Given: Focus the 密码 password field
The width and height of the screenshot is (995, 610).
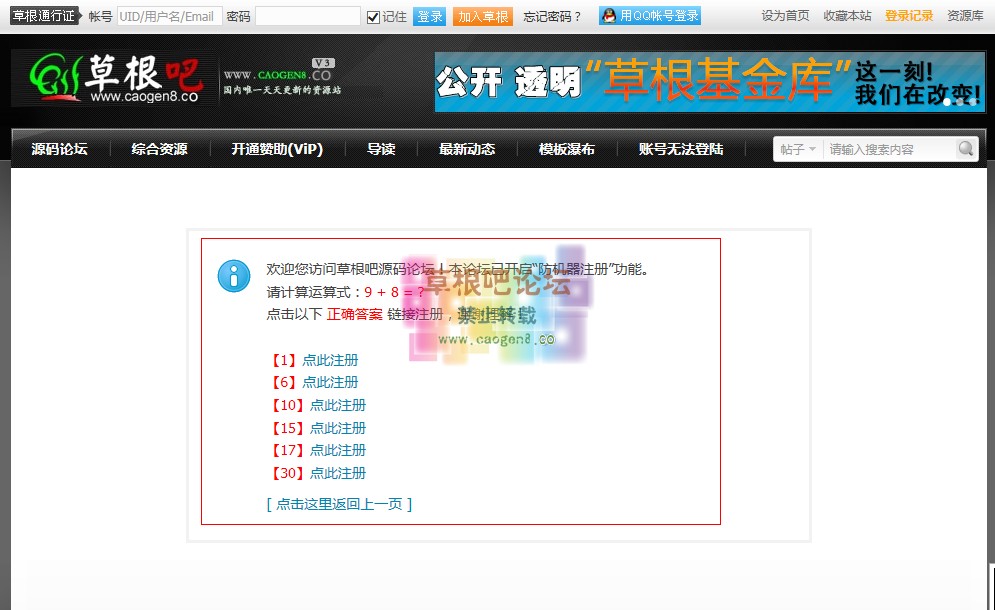Looking at the screenshot, I should 307,17.
